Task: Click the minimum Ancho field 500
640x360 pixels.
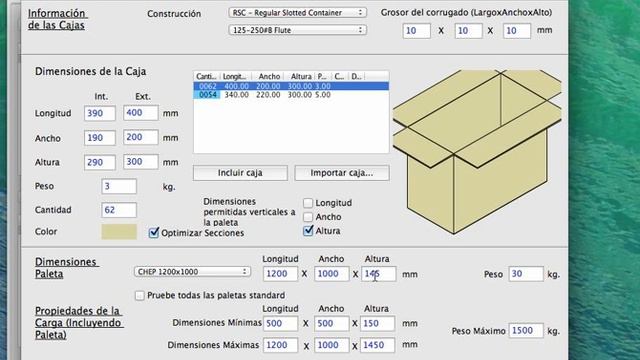Action: point(331,323)
